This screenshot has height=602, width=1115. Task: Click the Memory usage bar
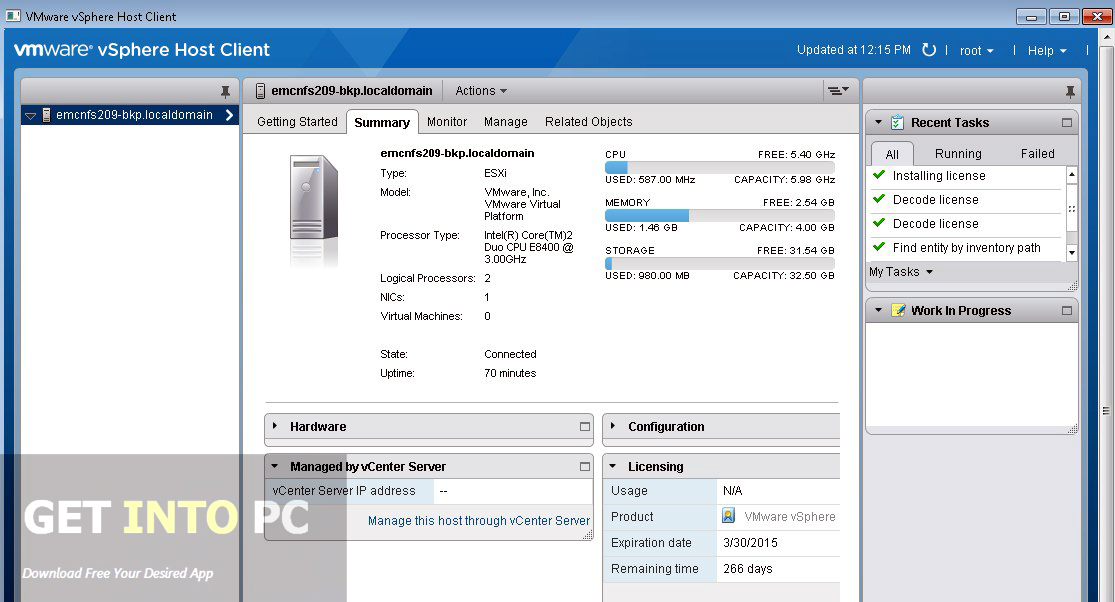720,215
